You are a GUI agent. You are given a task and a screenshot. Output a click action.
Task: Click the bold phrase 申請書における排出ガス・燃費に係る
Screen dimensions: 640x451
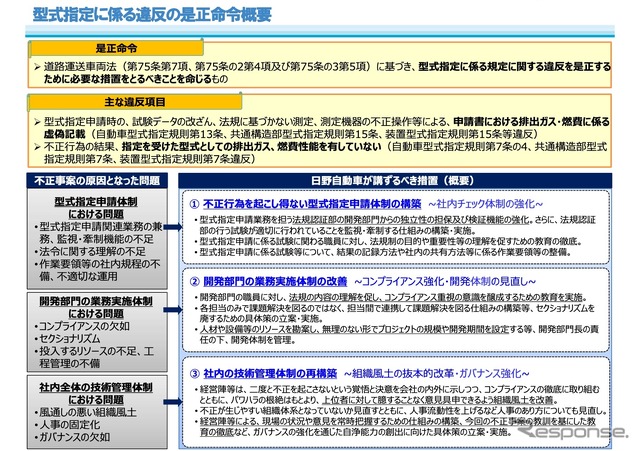pos(531,122)
